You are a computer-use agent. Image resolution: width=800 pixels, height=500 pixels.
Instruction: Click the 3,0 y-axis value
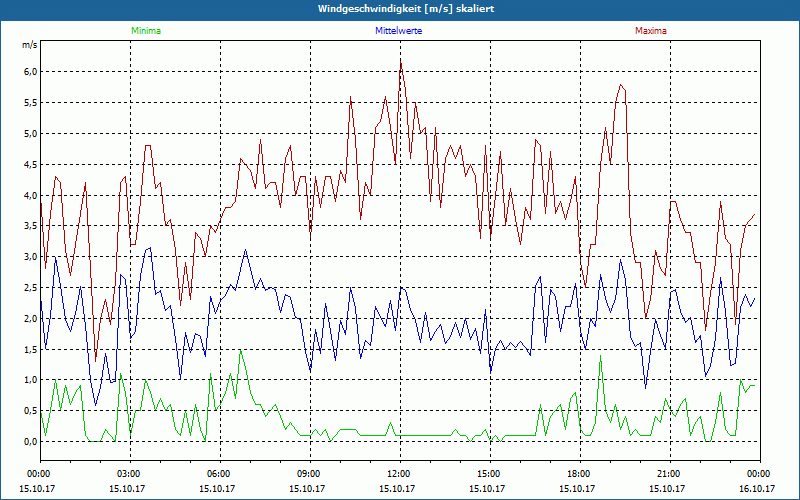click(31, 257)
